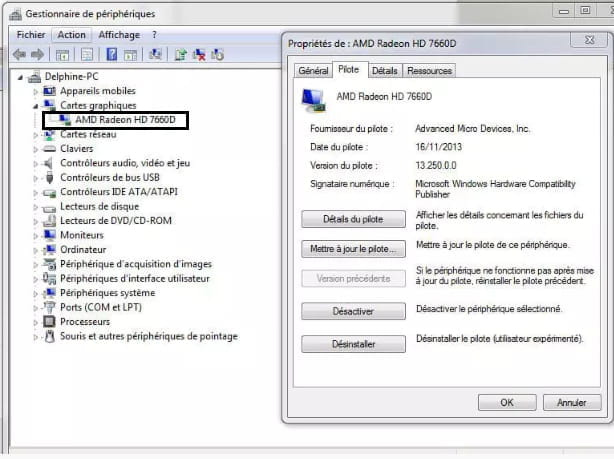Switch to the Général tab
This screenshot has width=614, height=459.
[313, 71]
